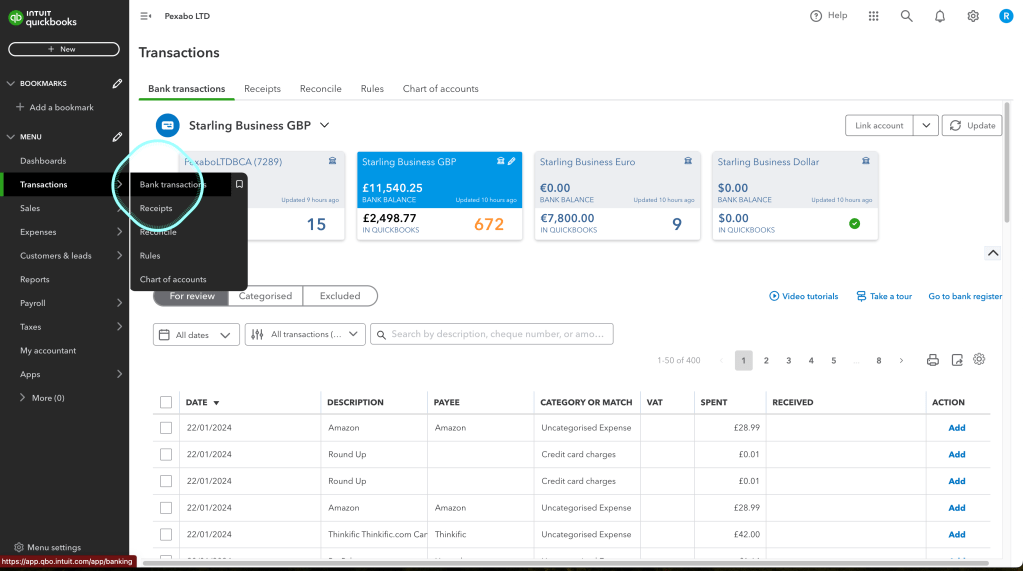The image size is (1023, 571).
Task: Collapse the BOOKMARKS section
Action: pyautogui.click(x=10, y=84)
